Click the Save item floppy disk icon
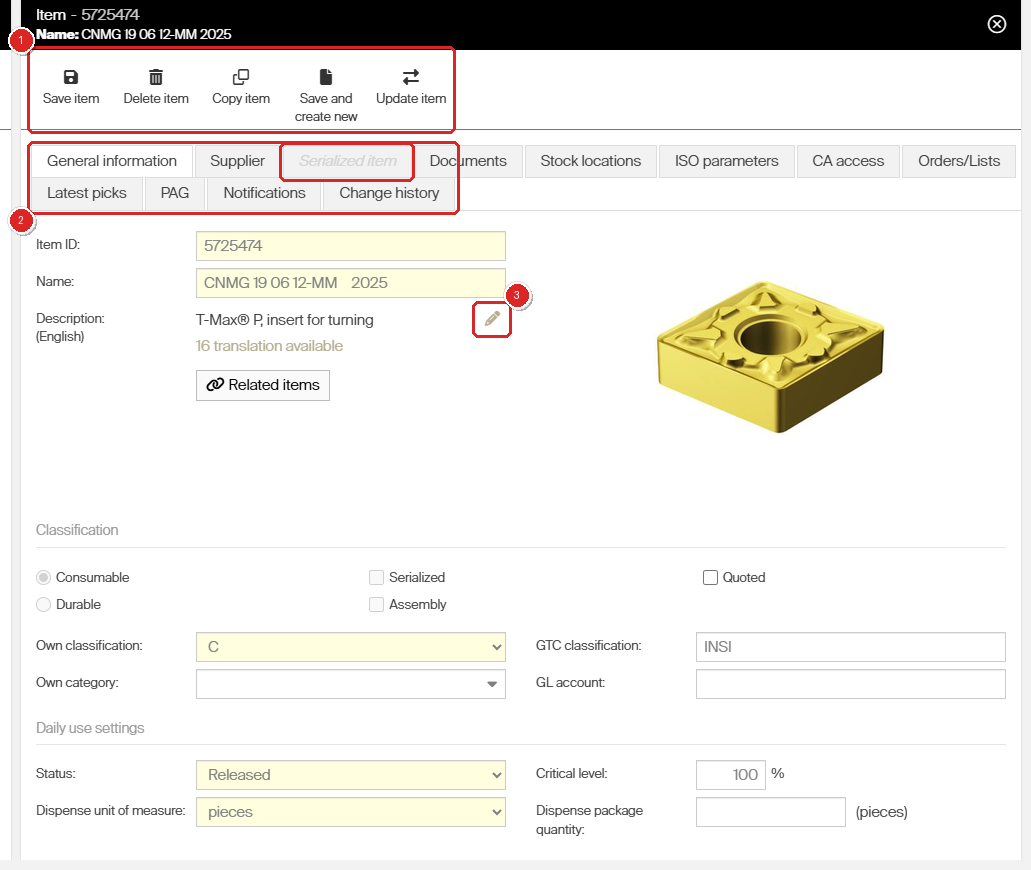The width and height of the screenshot is (1031, 870). tap(70, 77)
